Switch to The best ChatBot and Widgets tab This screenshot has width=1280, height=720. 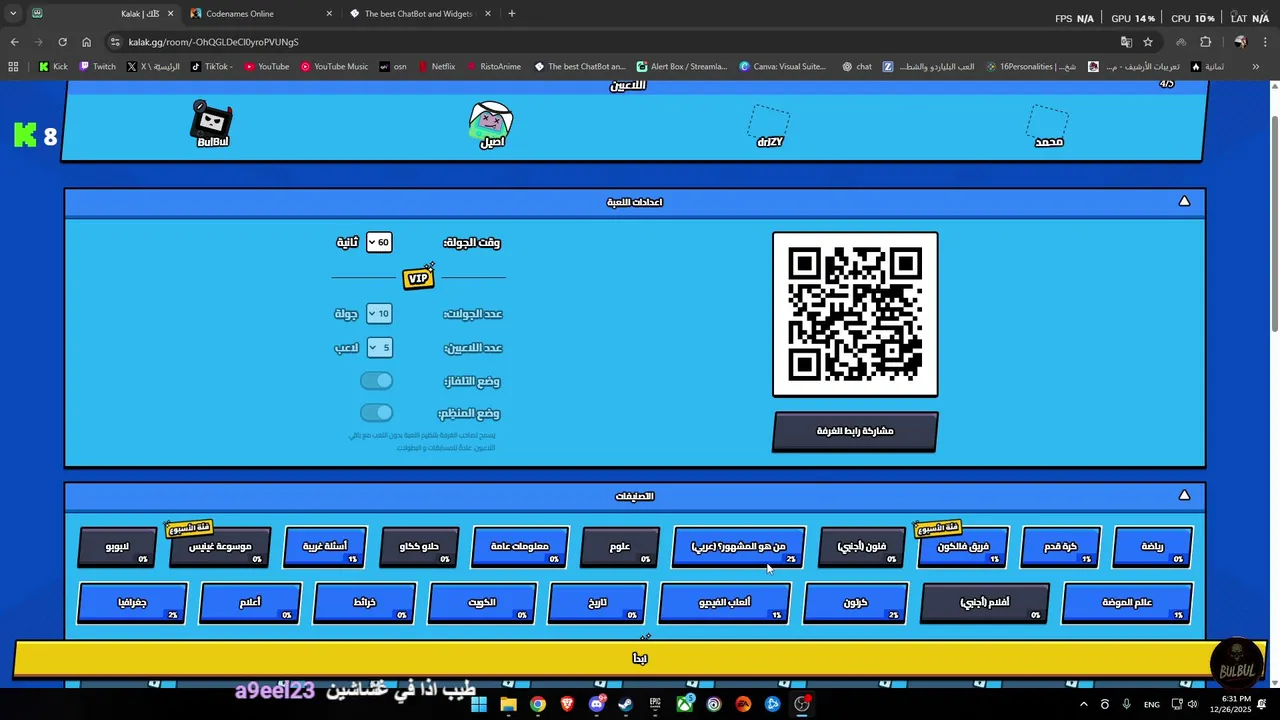coord(420,14)
